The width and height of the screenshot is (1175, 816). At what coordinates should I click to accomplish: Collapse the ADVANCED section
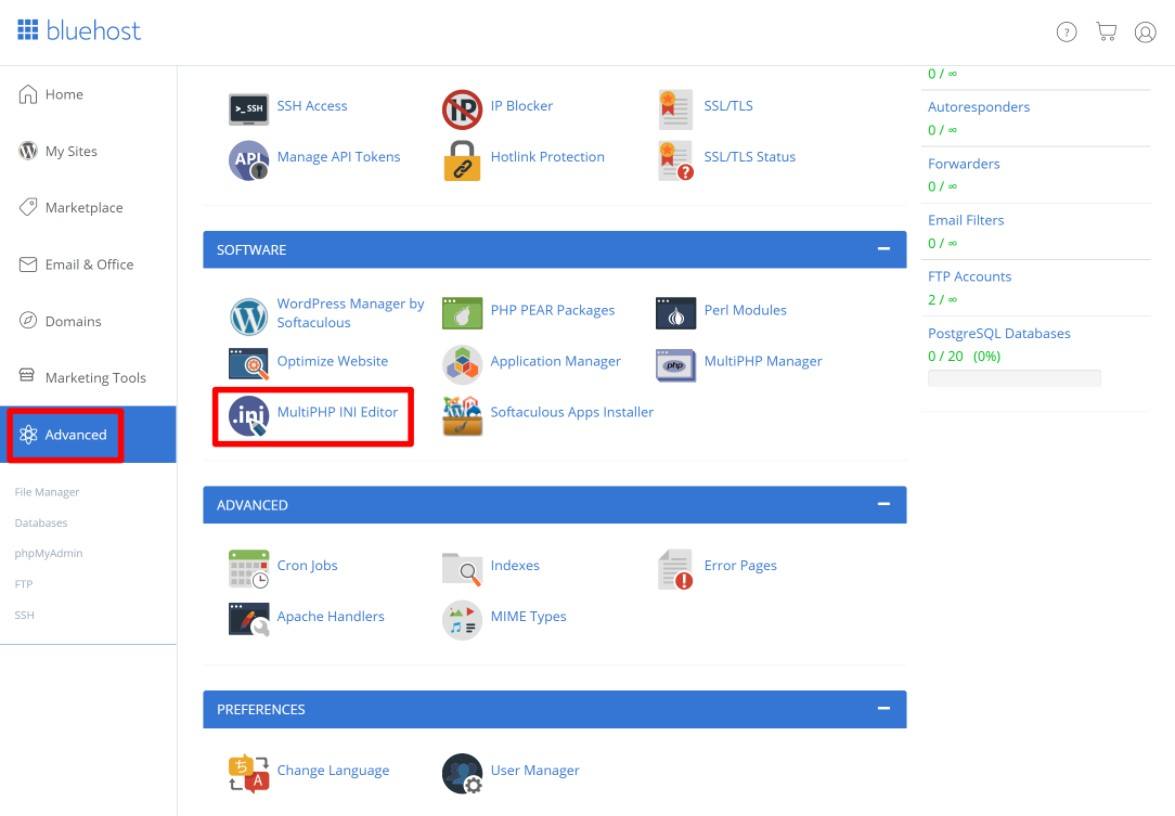coord(883,504)
